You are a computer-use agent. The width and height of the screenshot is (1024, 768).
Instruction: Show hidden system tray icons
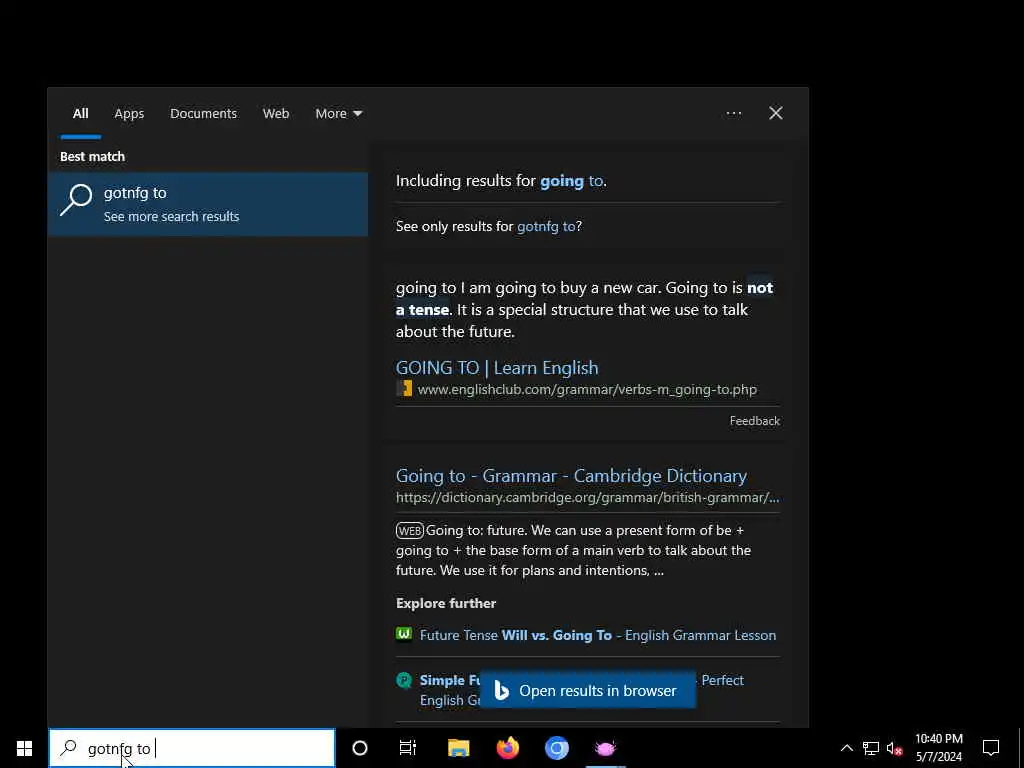click(x=846, y=748)
